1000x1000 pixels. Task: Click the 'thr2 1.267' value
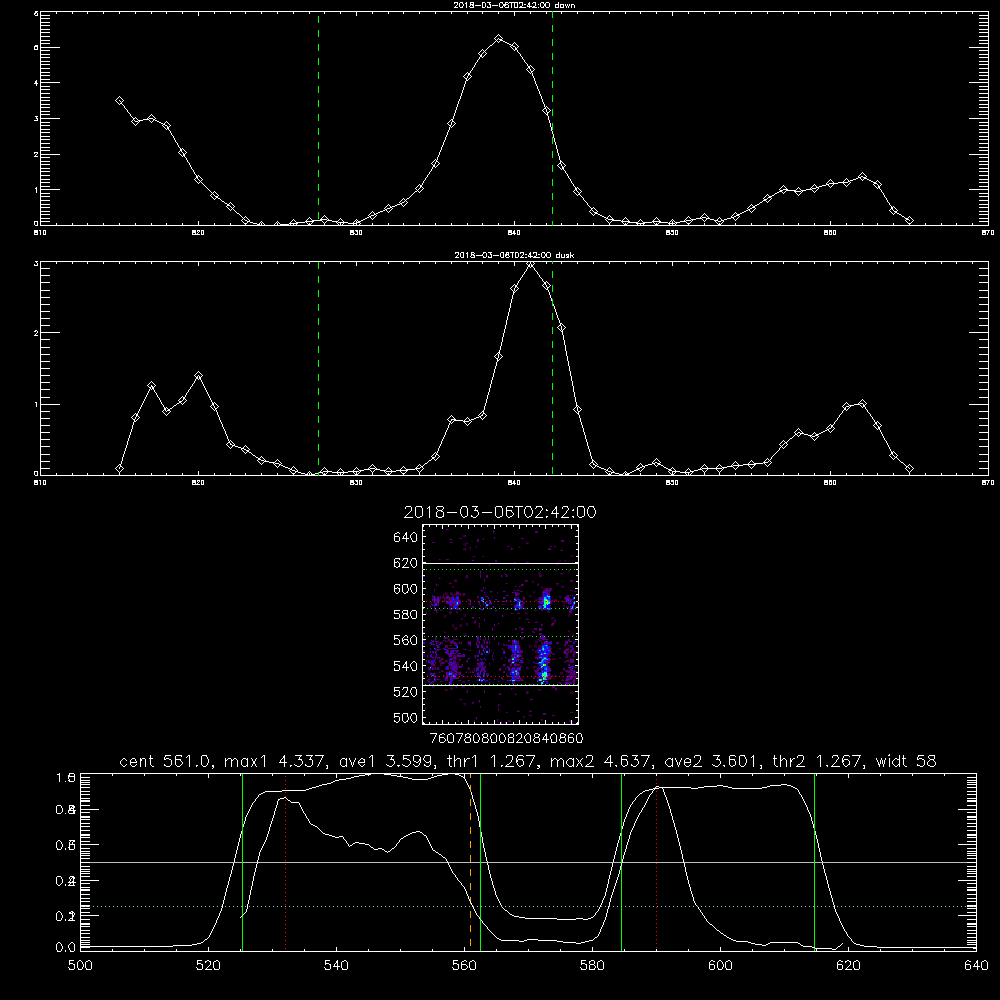point(820,761)
